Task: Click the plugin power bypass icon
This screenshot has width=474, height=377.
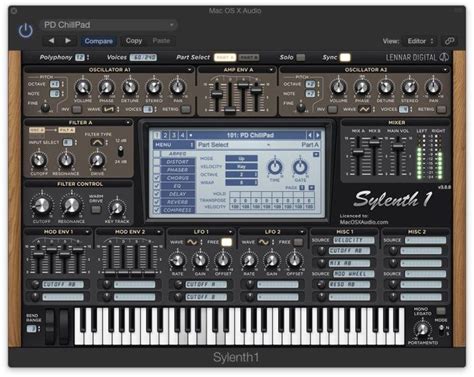Action: coord(25,30)
